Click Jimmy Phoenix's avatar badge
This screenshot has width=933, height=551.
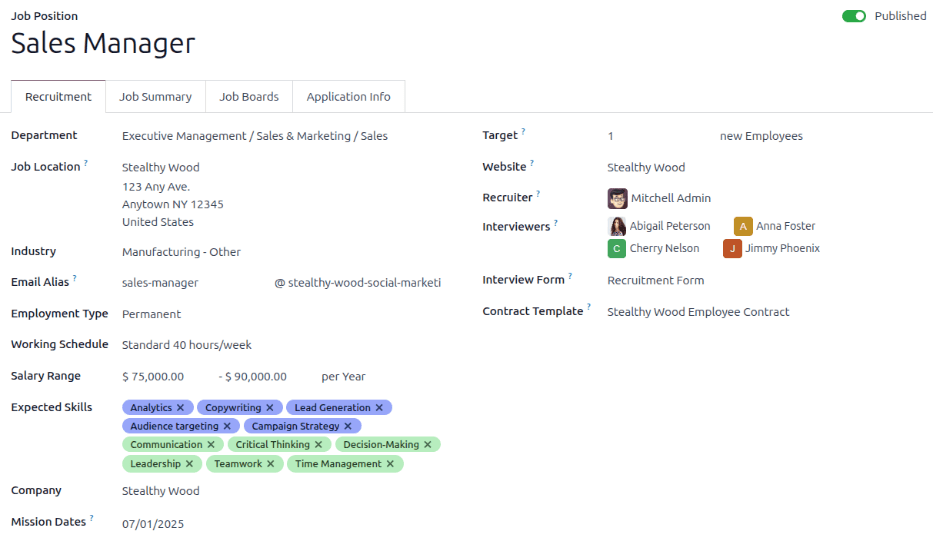[x=733, y=248]
